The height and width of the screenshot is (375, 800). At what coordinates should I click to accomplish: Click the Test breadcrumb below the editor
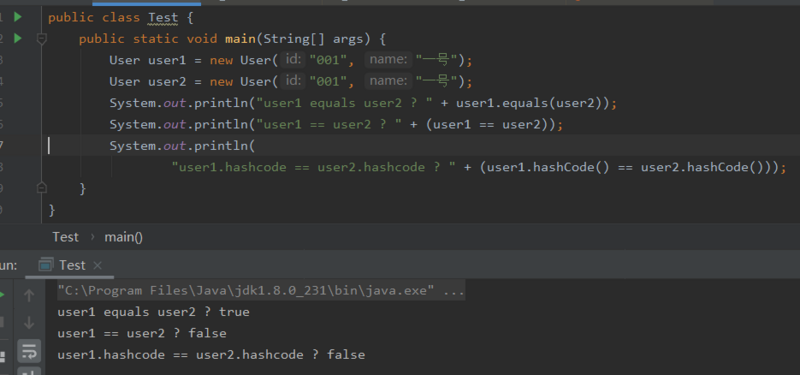point(65,237)
